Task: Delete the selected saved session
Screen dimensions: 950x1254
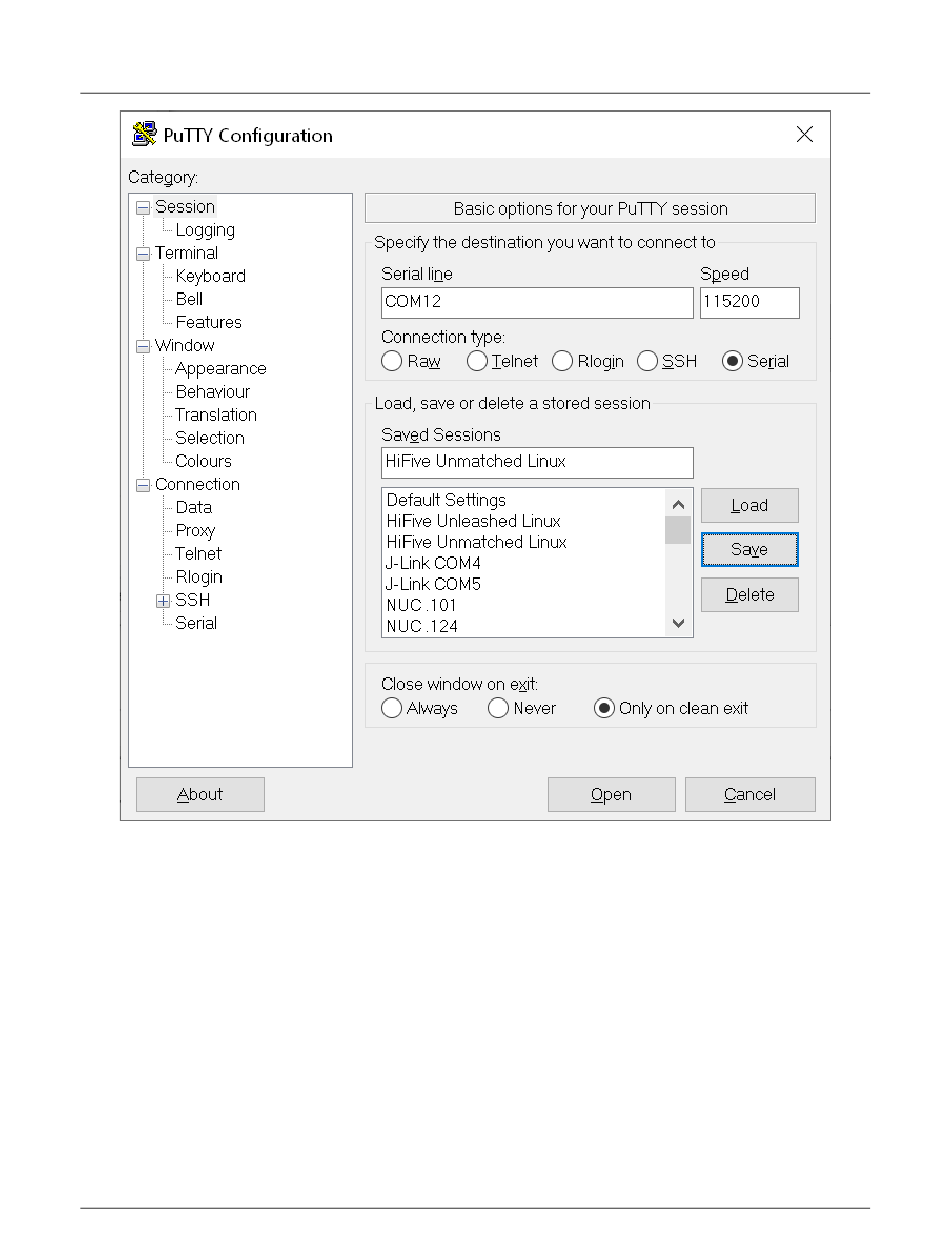Action: [x=749, y=595]
